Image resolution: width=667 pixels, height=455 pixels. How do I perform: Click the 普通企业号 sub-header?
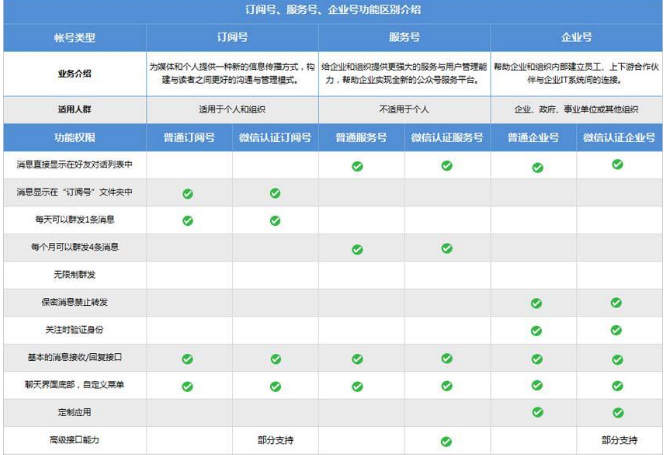(533, 137)
